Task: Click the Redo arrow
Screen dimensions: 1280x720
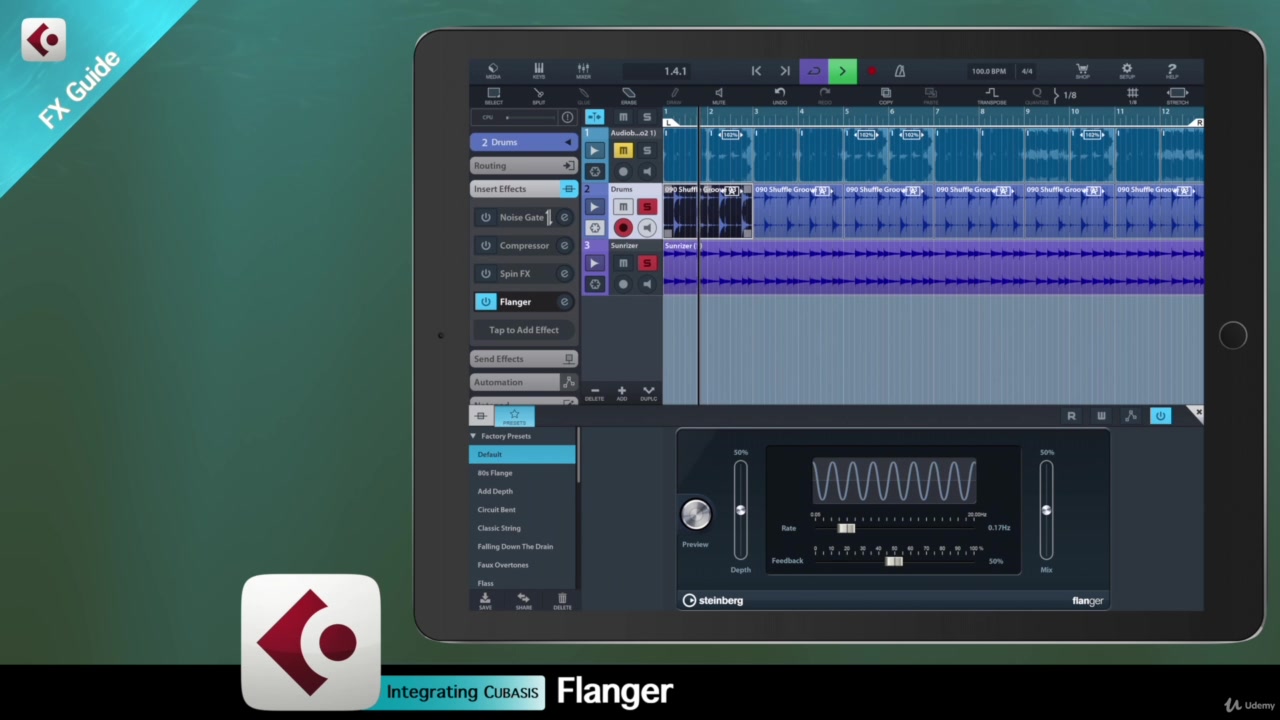Action: [x=825, y=96]
